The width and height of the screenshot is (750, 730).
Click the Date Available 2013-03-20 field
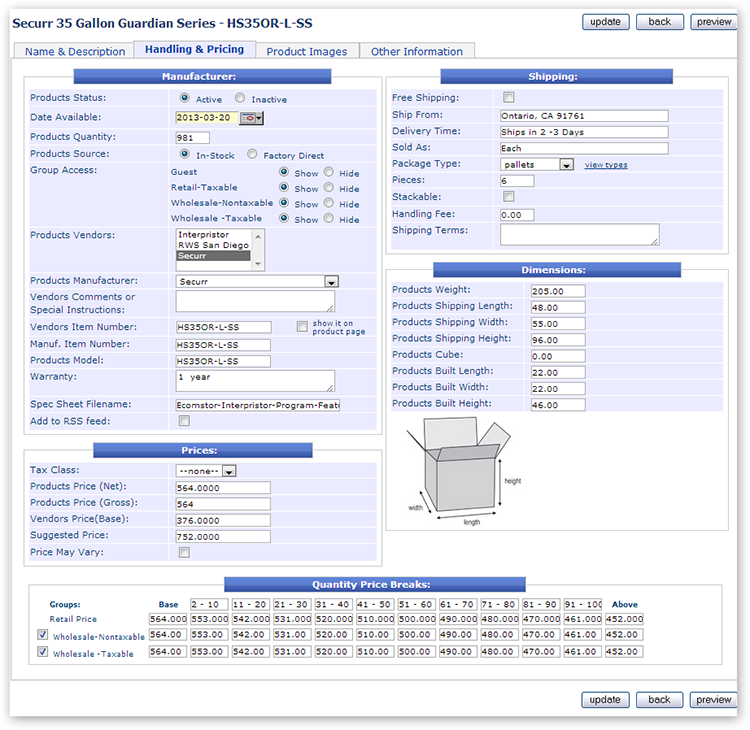(207, 118)
